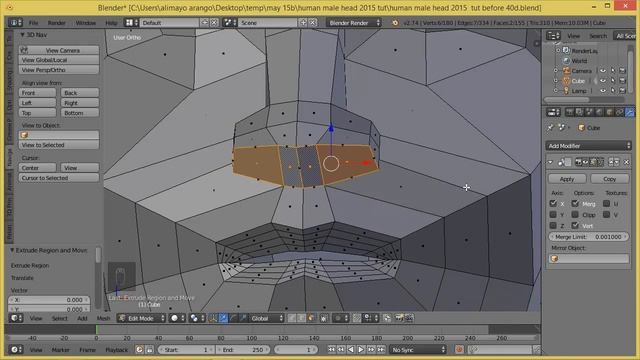Enable the Y axis mirror checkbox

553,214
